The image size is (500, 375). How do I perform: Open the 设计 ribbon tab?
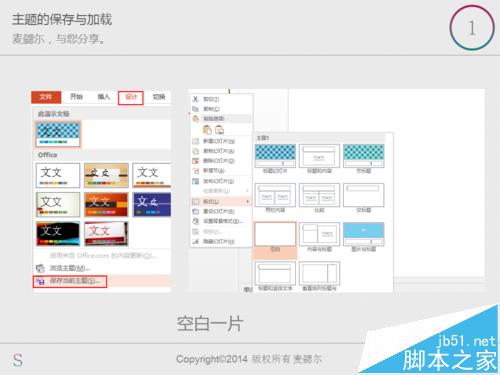pyautogui.click(x=131, y=97)
